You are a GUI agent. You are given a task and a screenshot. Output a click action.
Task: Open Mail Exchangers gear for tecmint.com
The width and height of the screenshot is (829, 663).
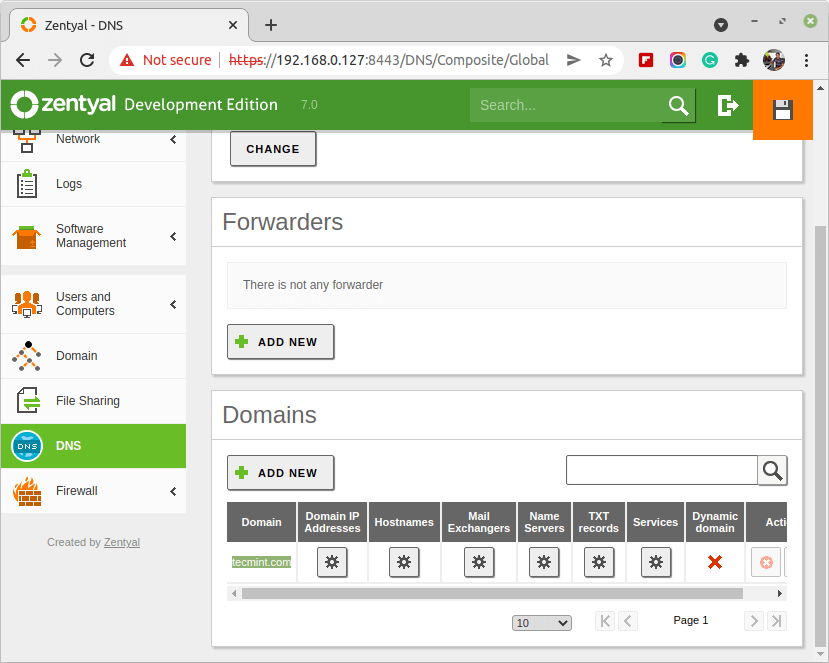479,561
